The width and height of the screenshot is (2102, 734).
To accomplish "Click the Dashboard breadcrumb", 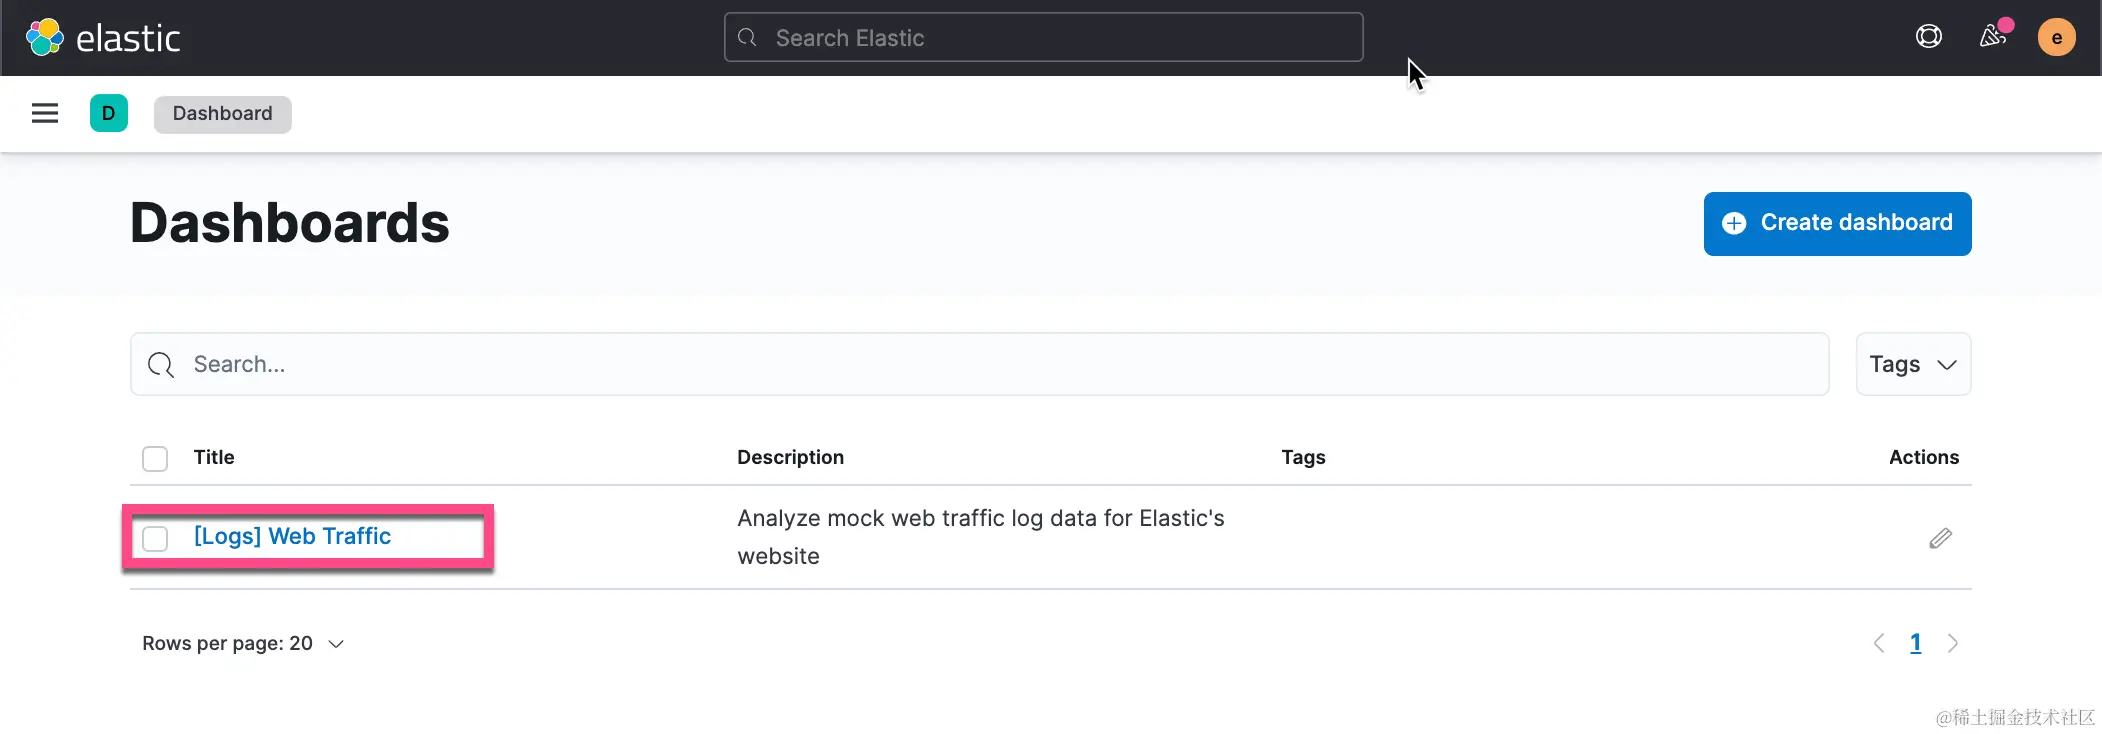I will pyautogui.click(x=222, y=114).
